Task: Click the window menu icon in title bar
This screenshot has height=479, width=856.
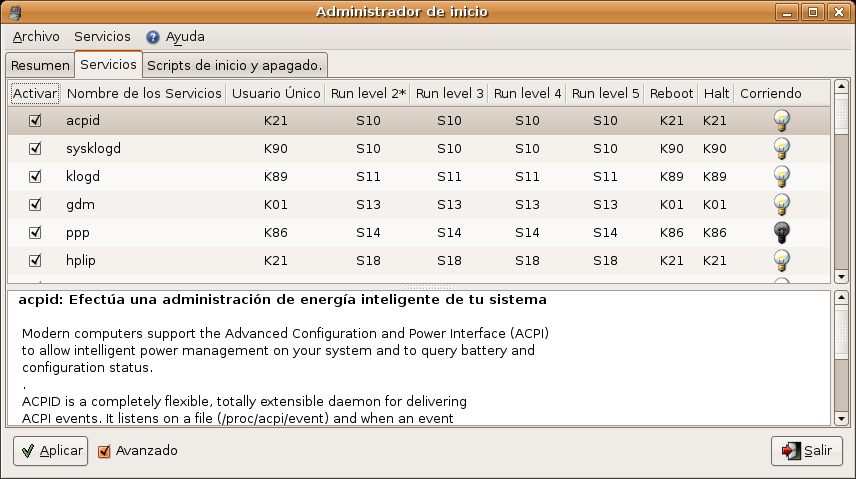Action: coord(13,12)
